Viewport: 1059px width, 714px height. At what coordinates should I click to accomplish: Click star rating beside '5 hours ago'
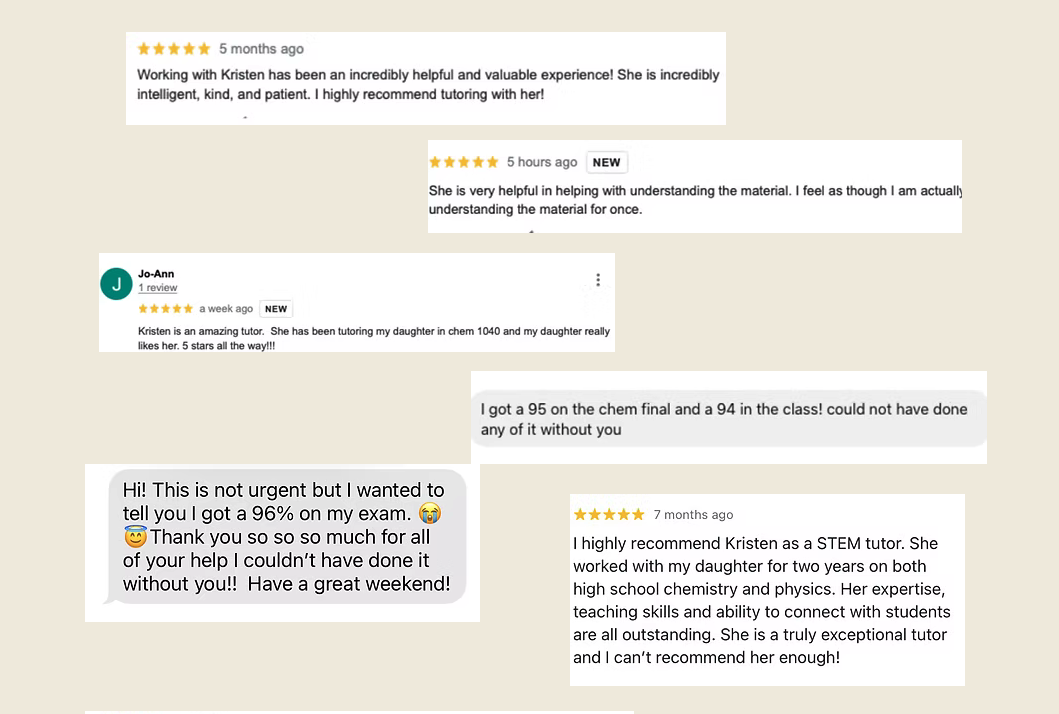tap(463, 162)
